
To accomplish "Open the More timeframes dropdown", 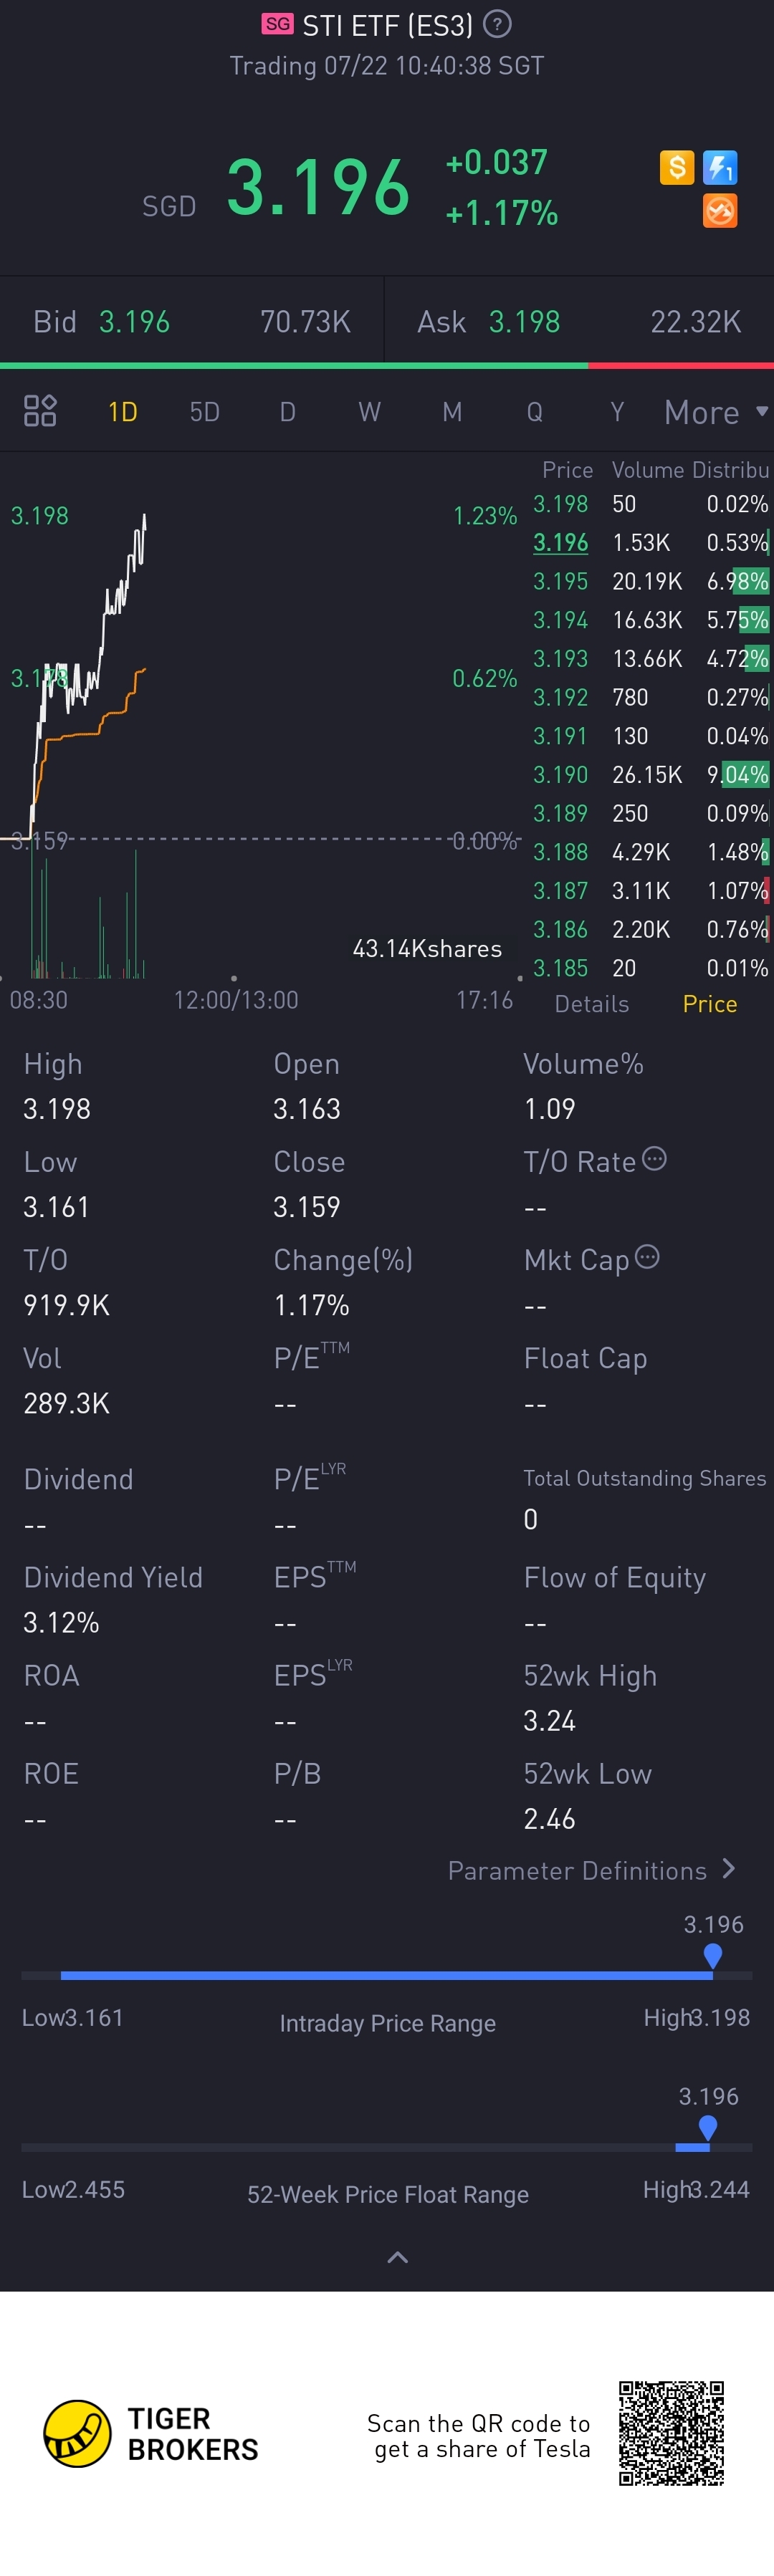I will tap(714, 412).
